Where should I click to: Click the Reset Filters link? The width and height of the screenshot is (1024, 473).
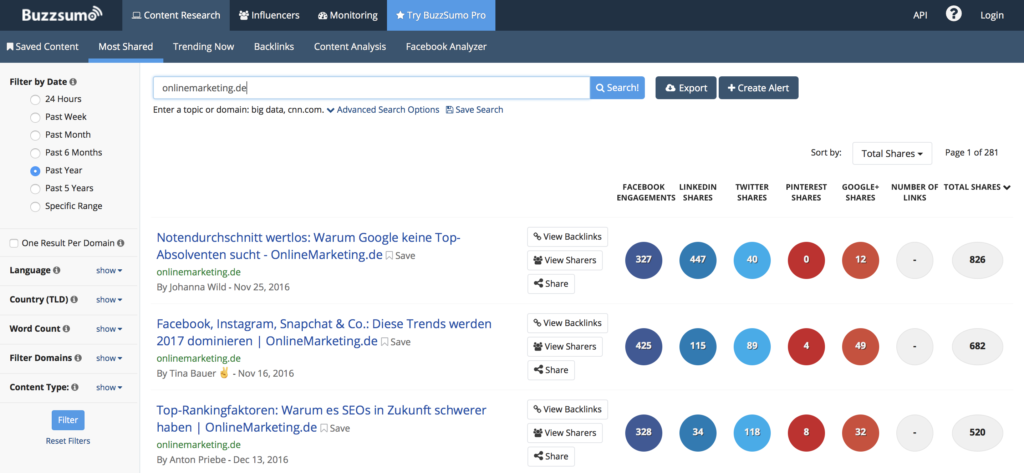(x=68, y=441)
